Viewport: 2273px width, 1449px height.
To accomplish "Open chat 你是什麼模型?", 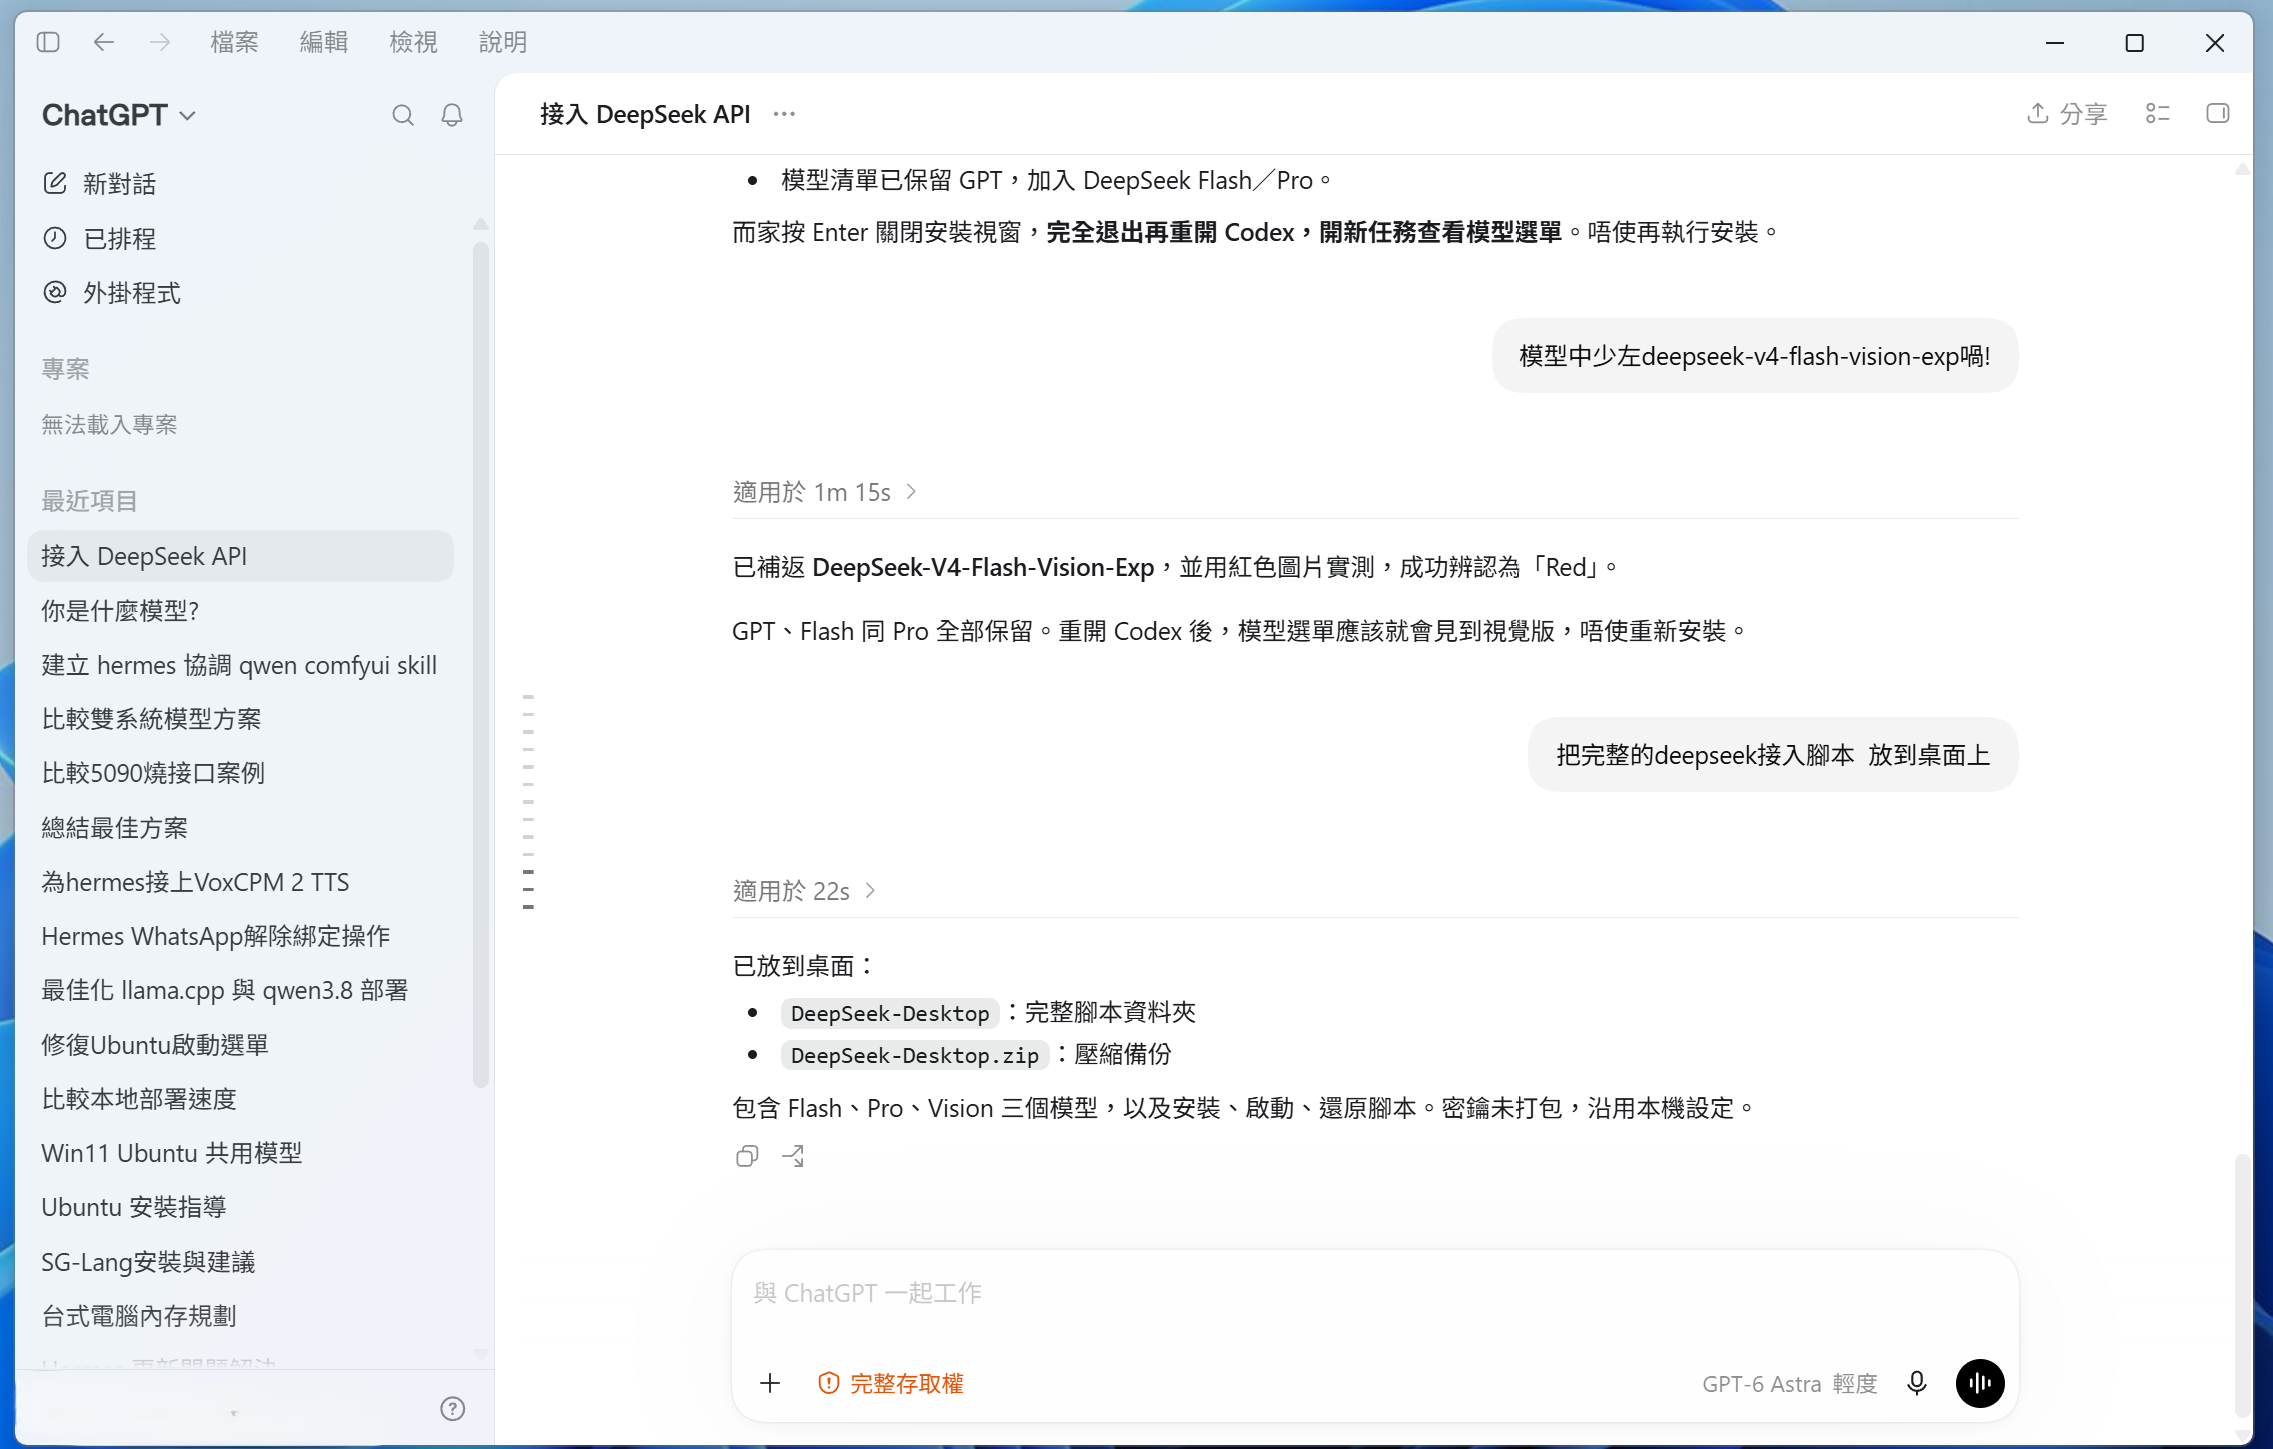I will [x=240, y=611].
